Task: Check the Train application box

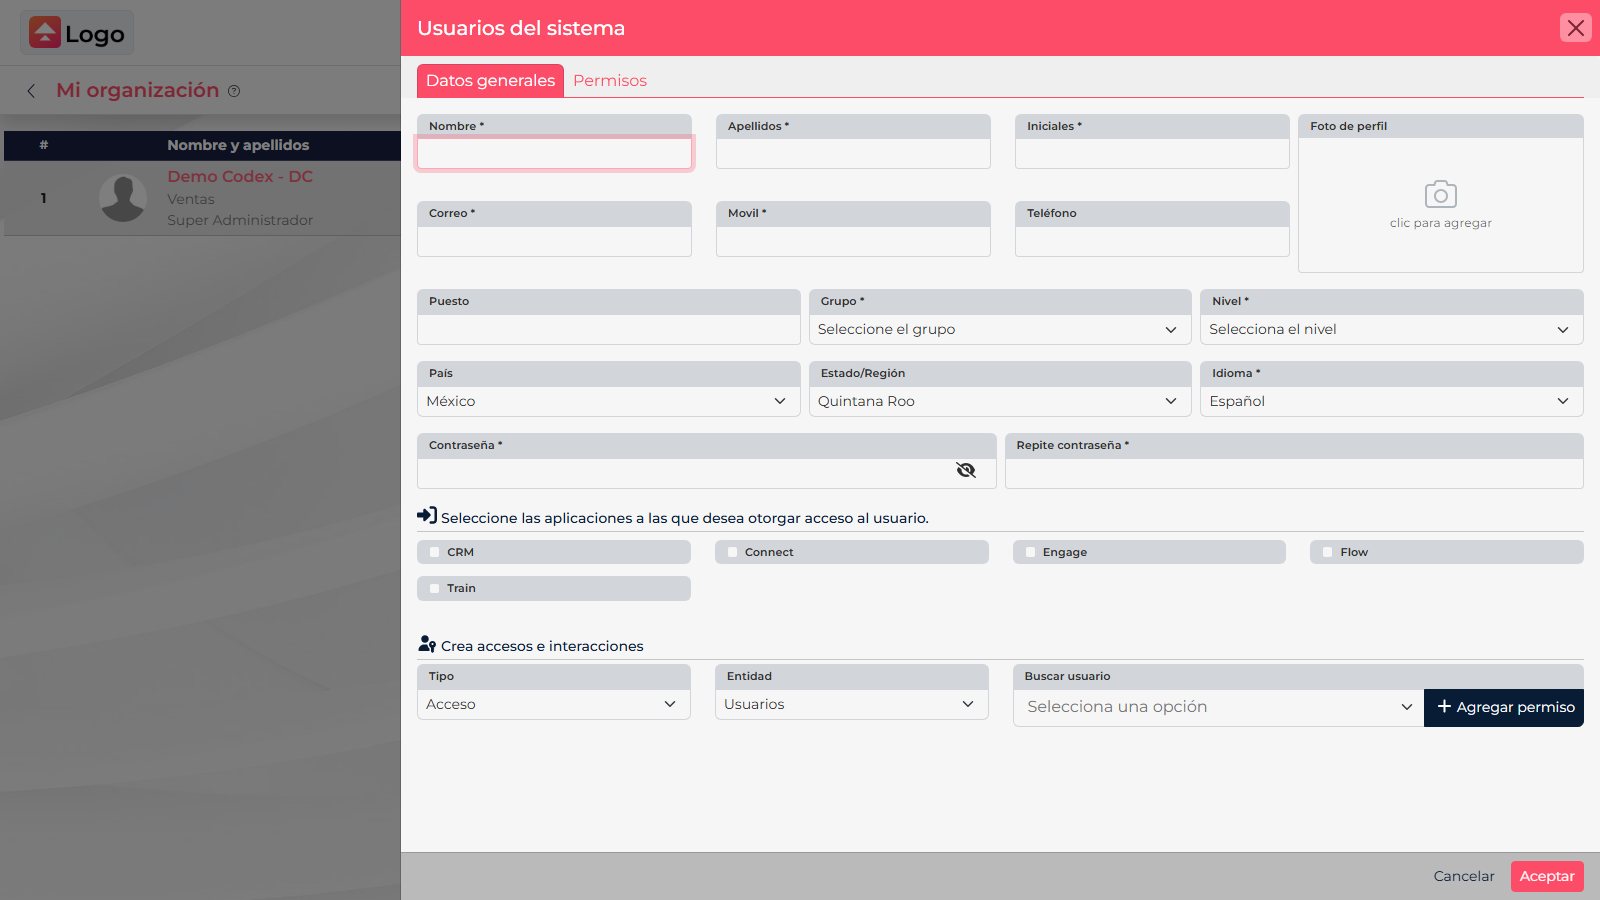Action: tap(435, 588)
